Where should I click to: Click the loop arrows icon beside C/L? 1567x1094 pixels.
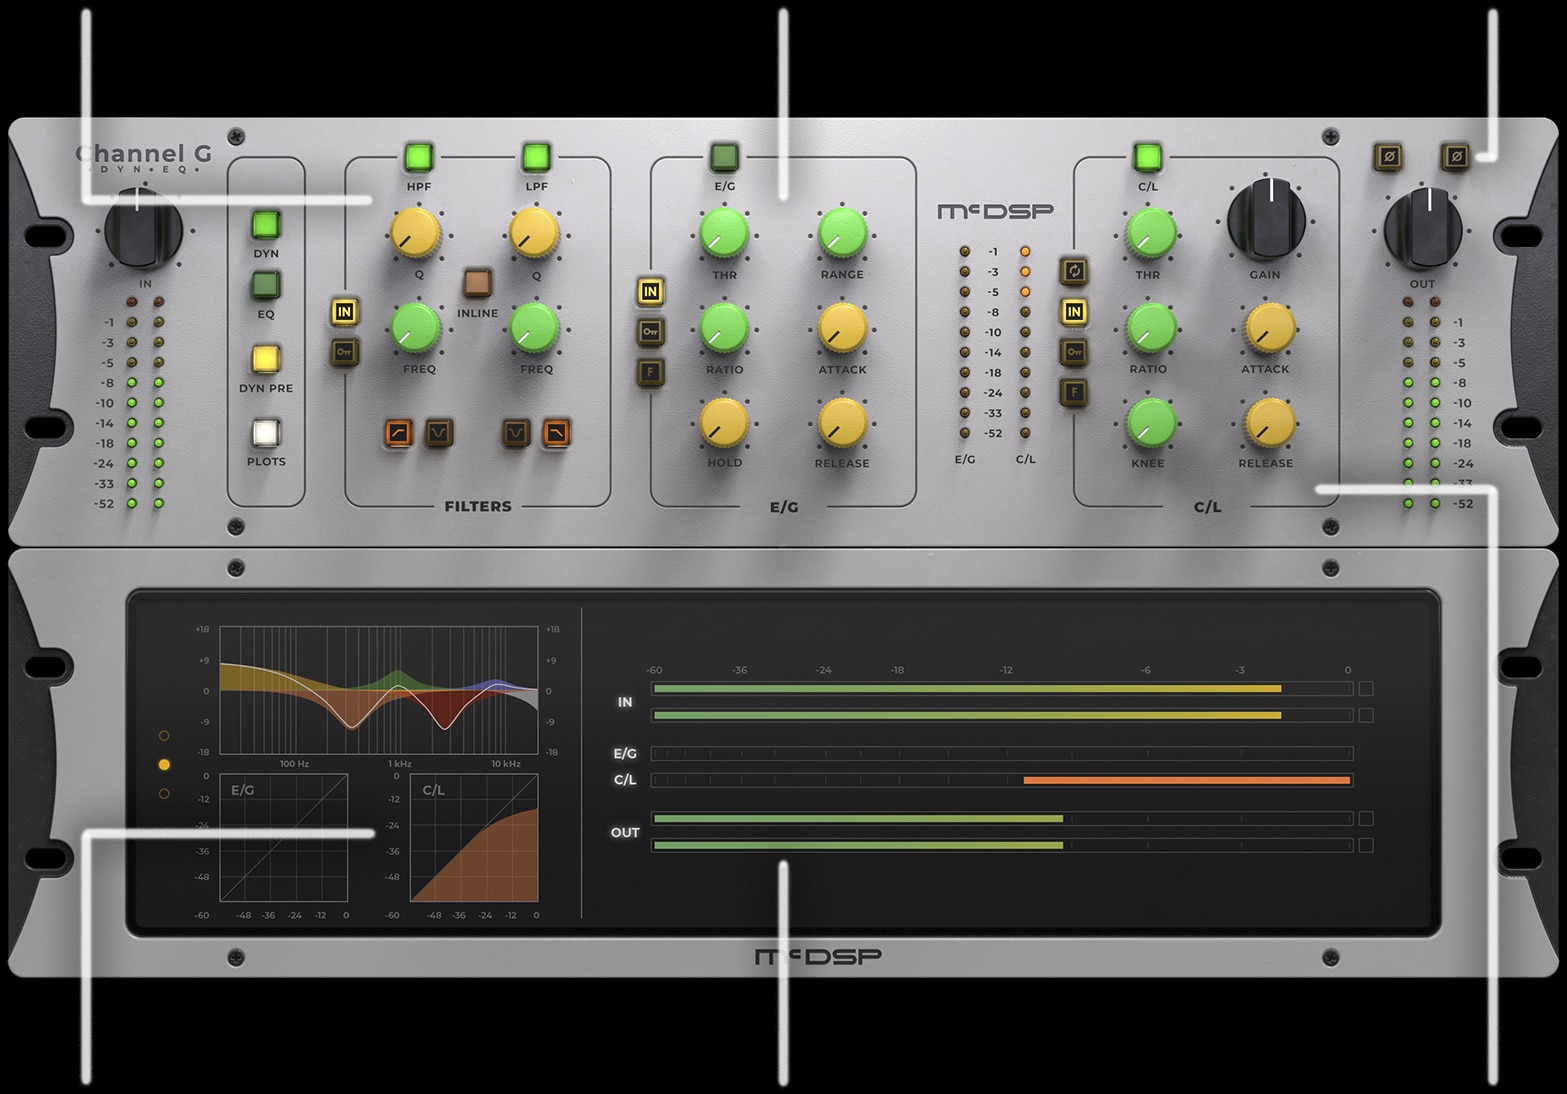coord(1074,271)
